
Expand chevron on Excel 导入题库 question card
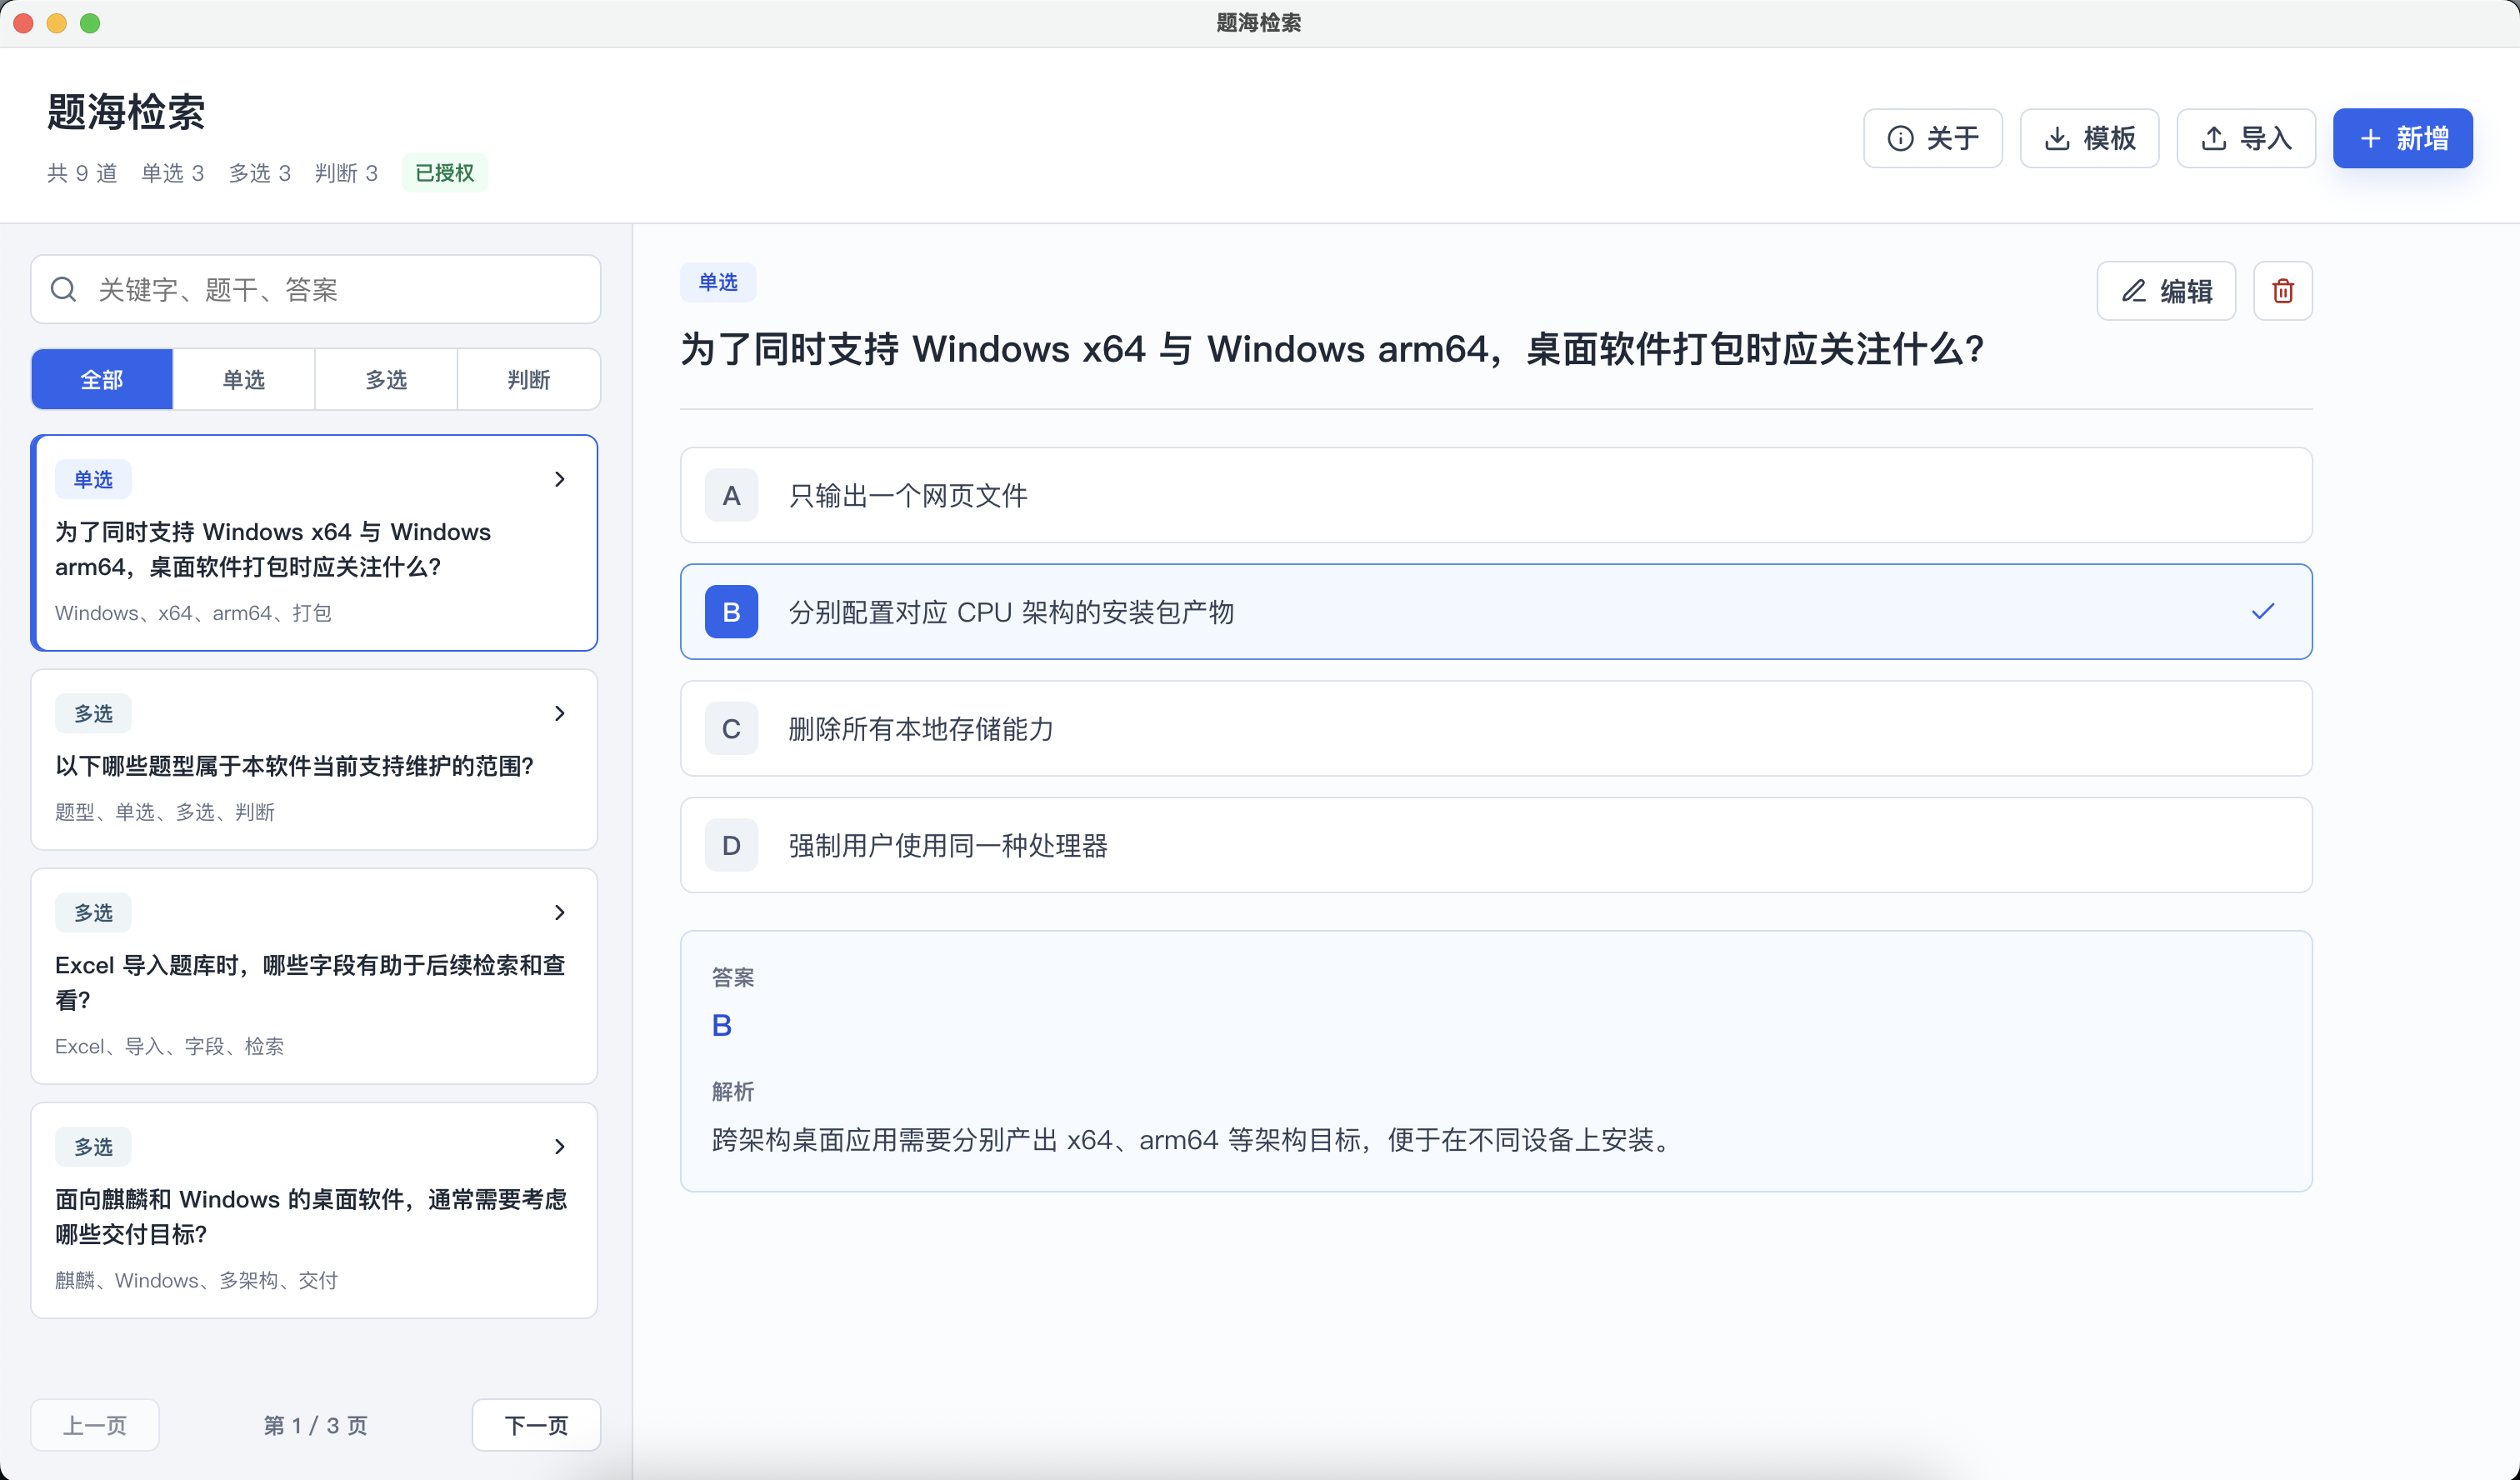559,912
